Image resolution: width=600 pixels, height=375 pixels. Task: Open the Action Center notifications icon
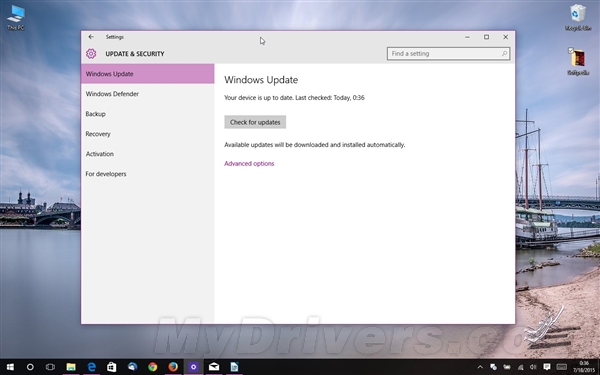pyautogui.click(x=547, y=367)
